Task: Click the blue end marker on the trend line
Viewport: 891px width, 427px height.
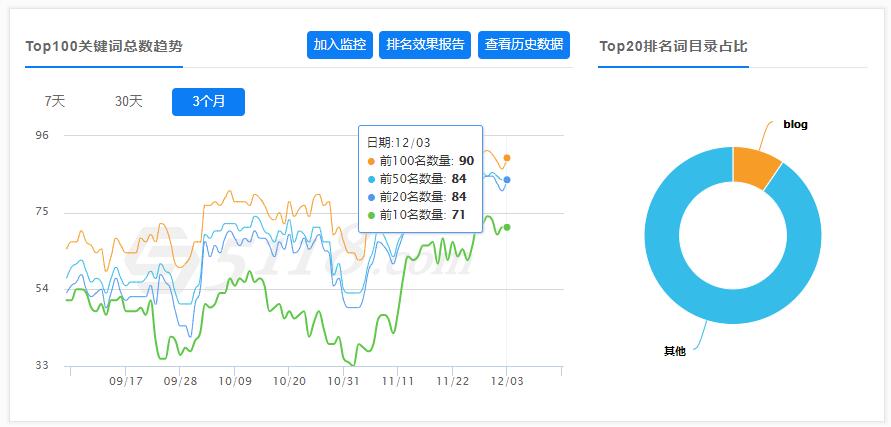Action: pos(507,180)
